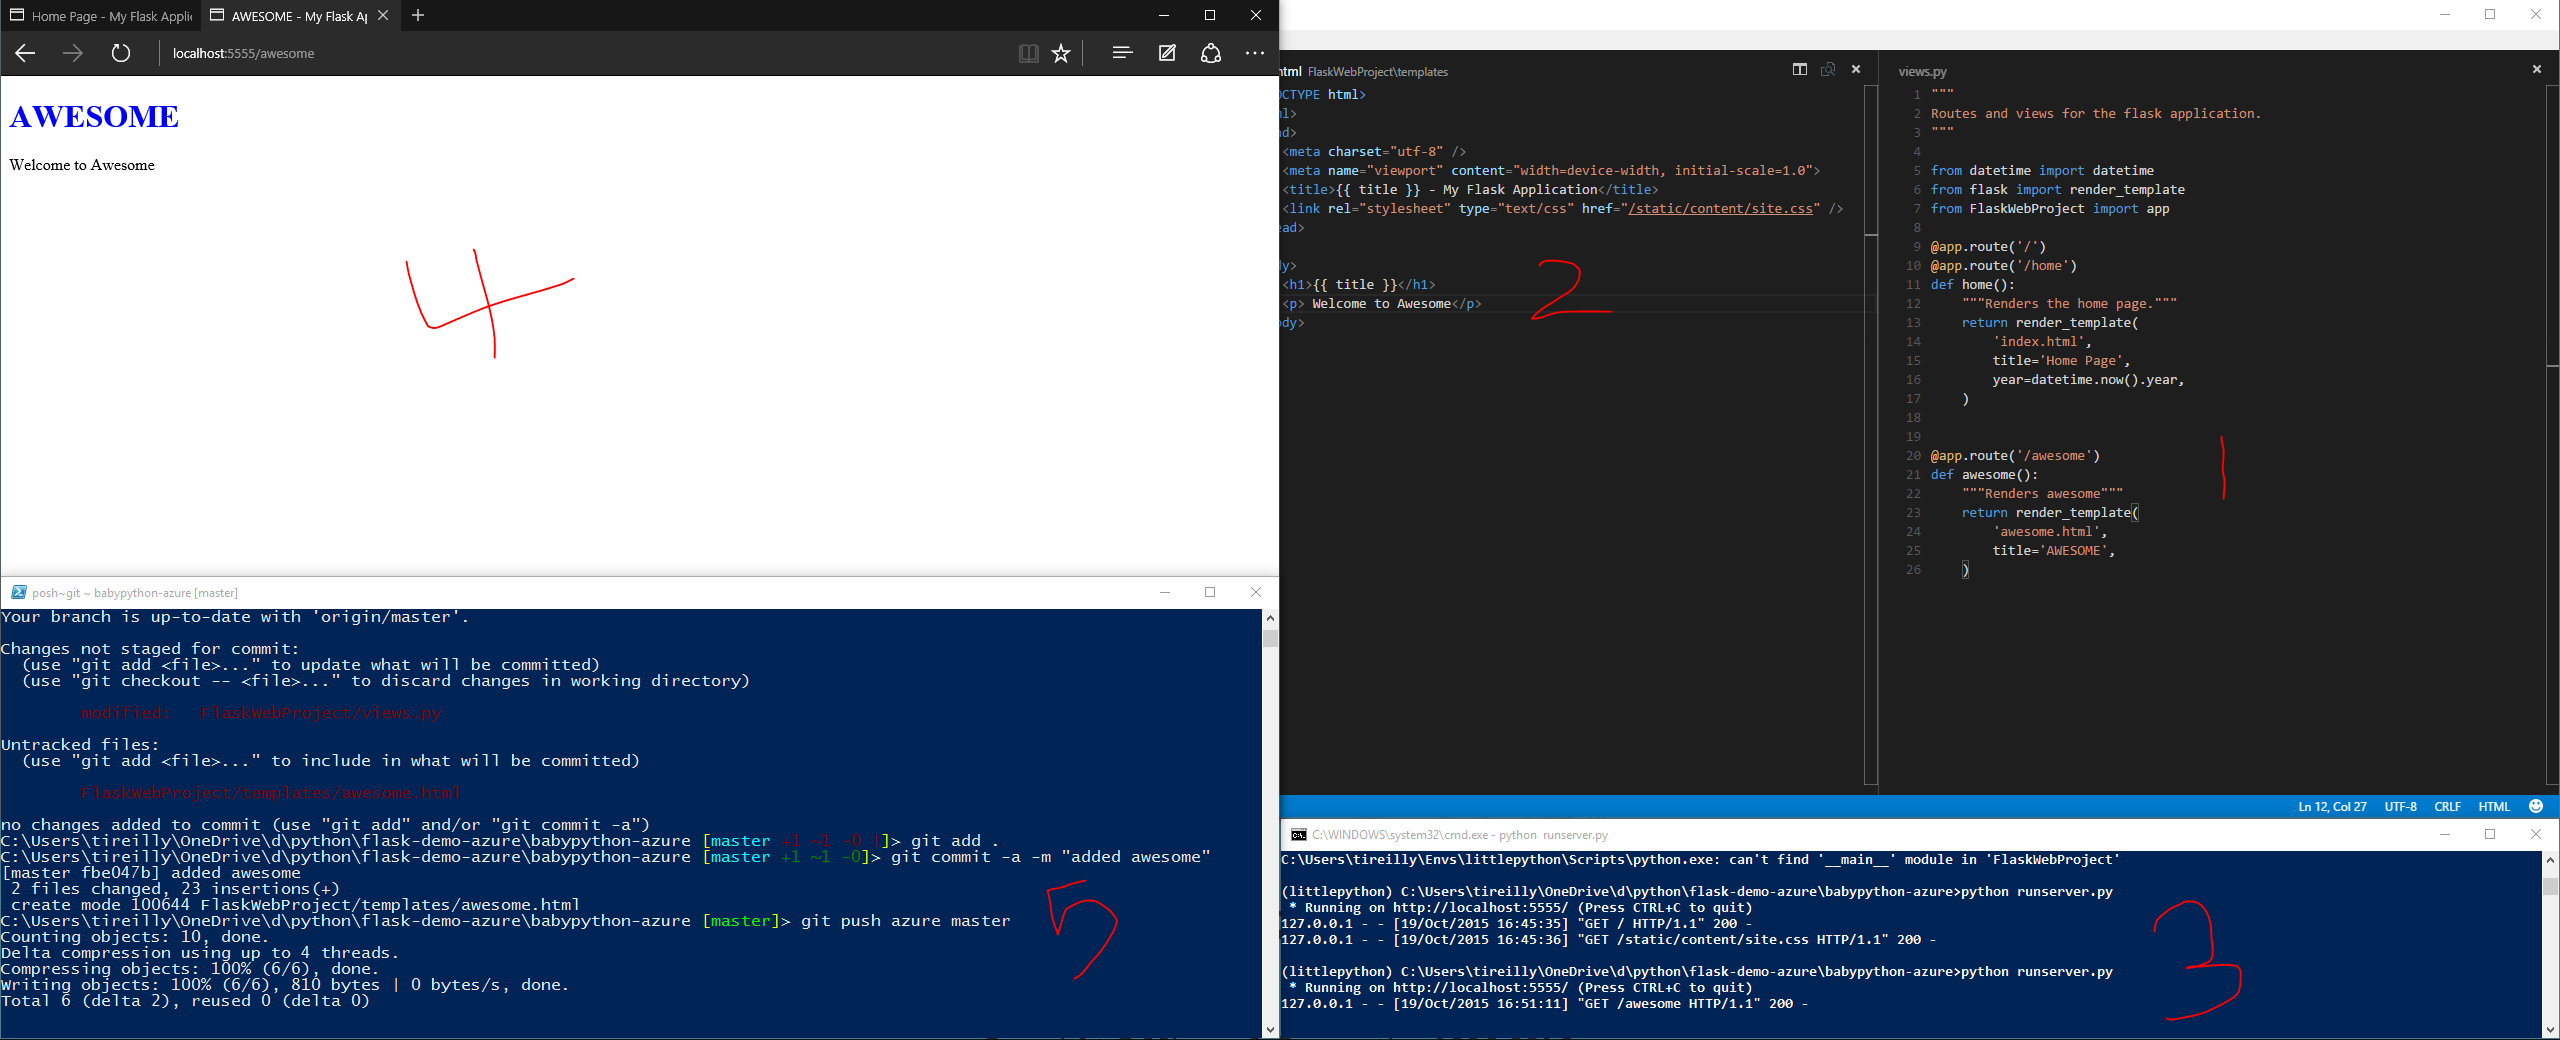
Task: Maximize the cmd.exe window
Action: point(2490,834)
